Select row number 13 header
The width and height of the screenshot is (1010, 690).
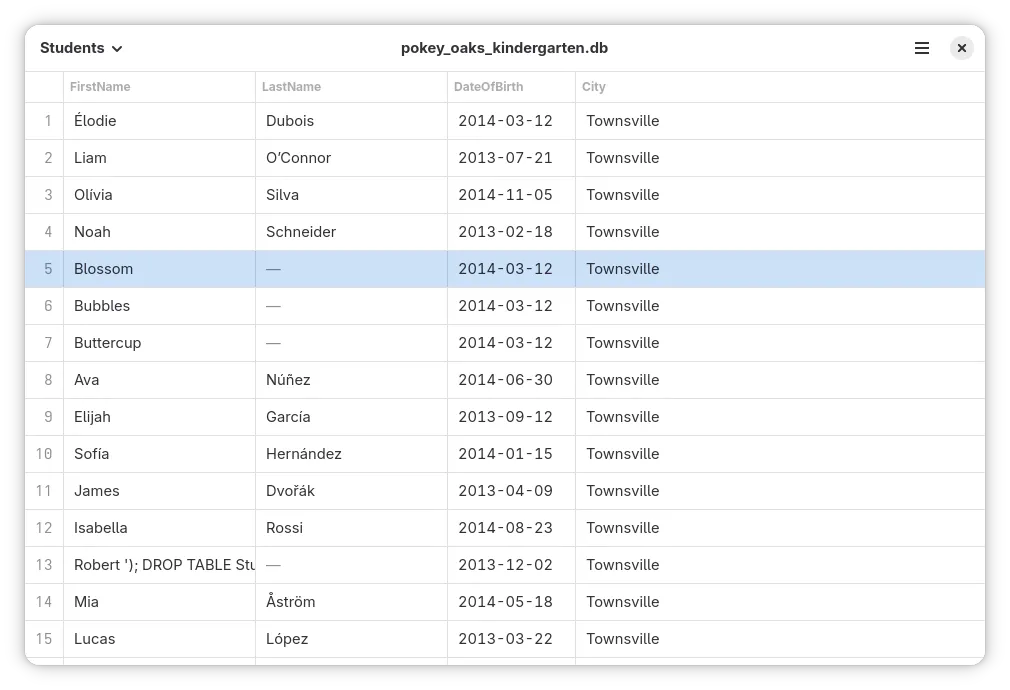click(44, 565)
